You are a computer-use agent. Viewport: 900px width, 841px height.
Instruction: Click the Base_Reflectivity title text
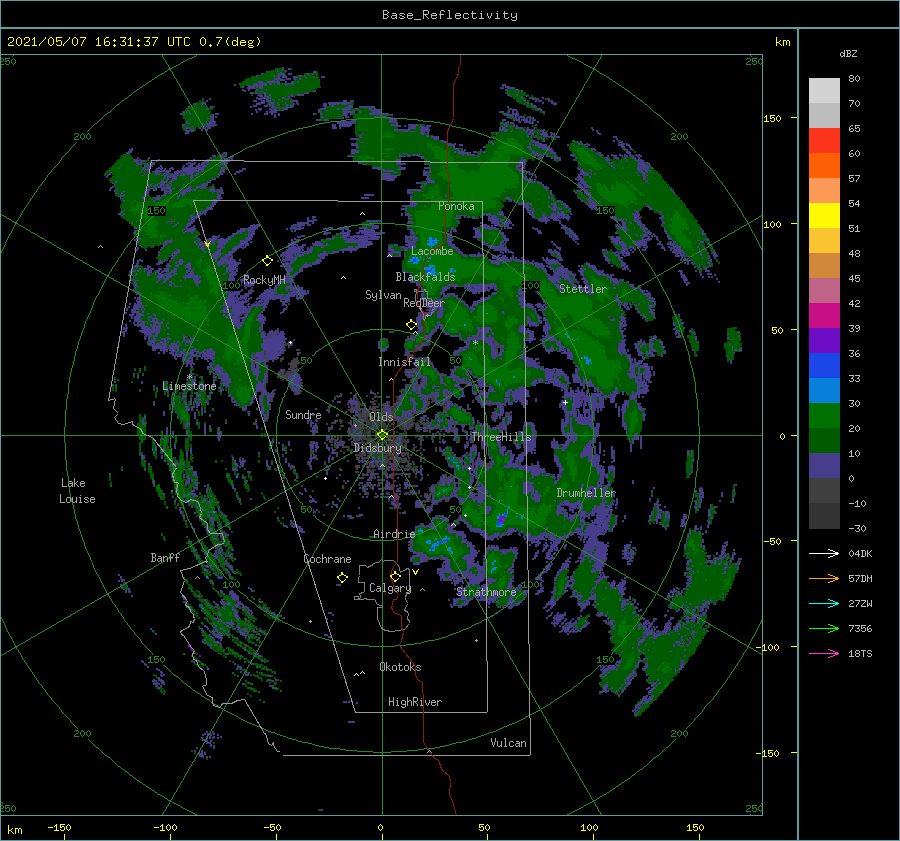click(x=450, y=15)
